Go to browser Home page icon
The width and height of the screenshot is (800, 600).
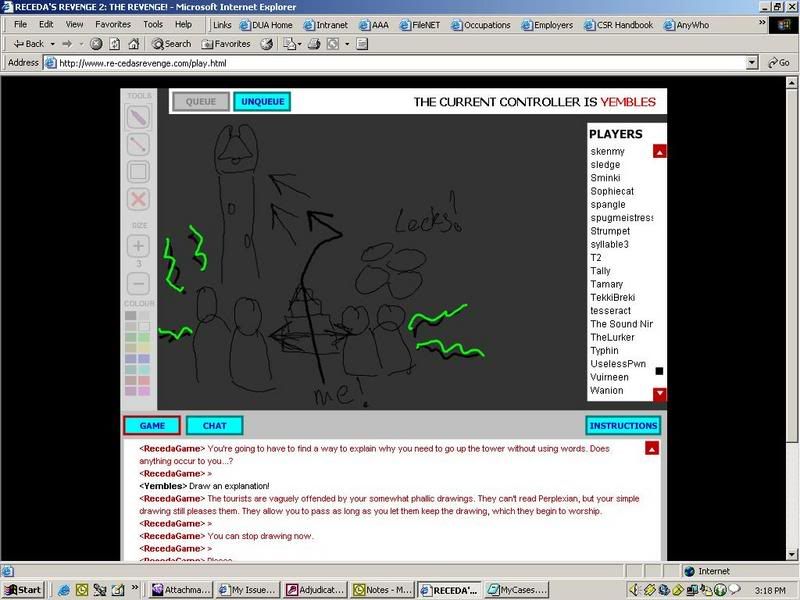(x=133, y=44)
